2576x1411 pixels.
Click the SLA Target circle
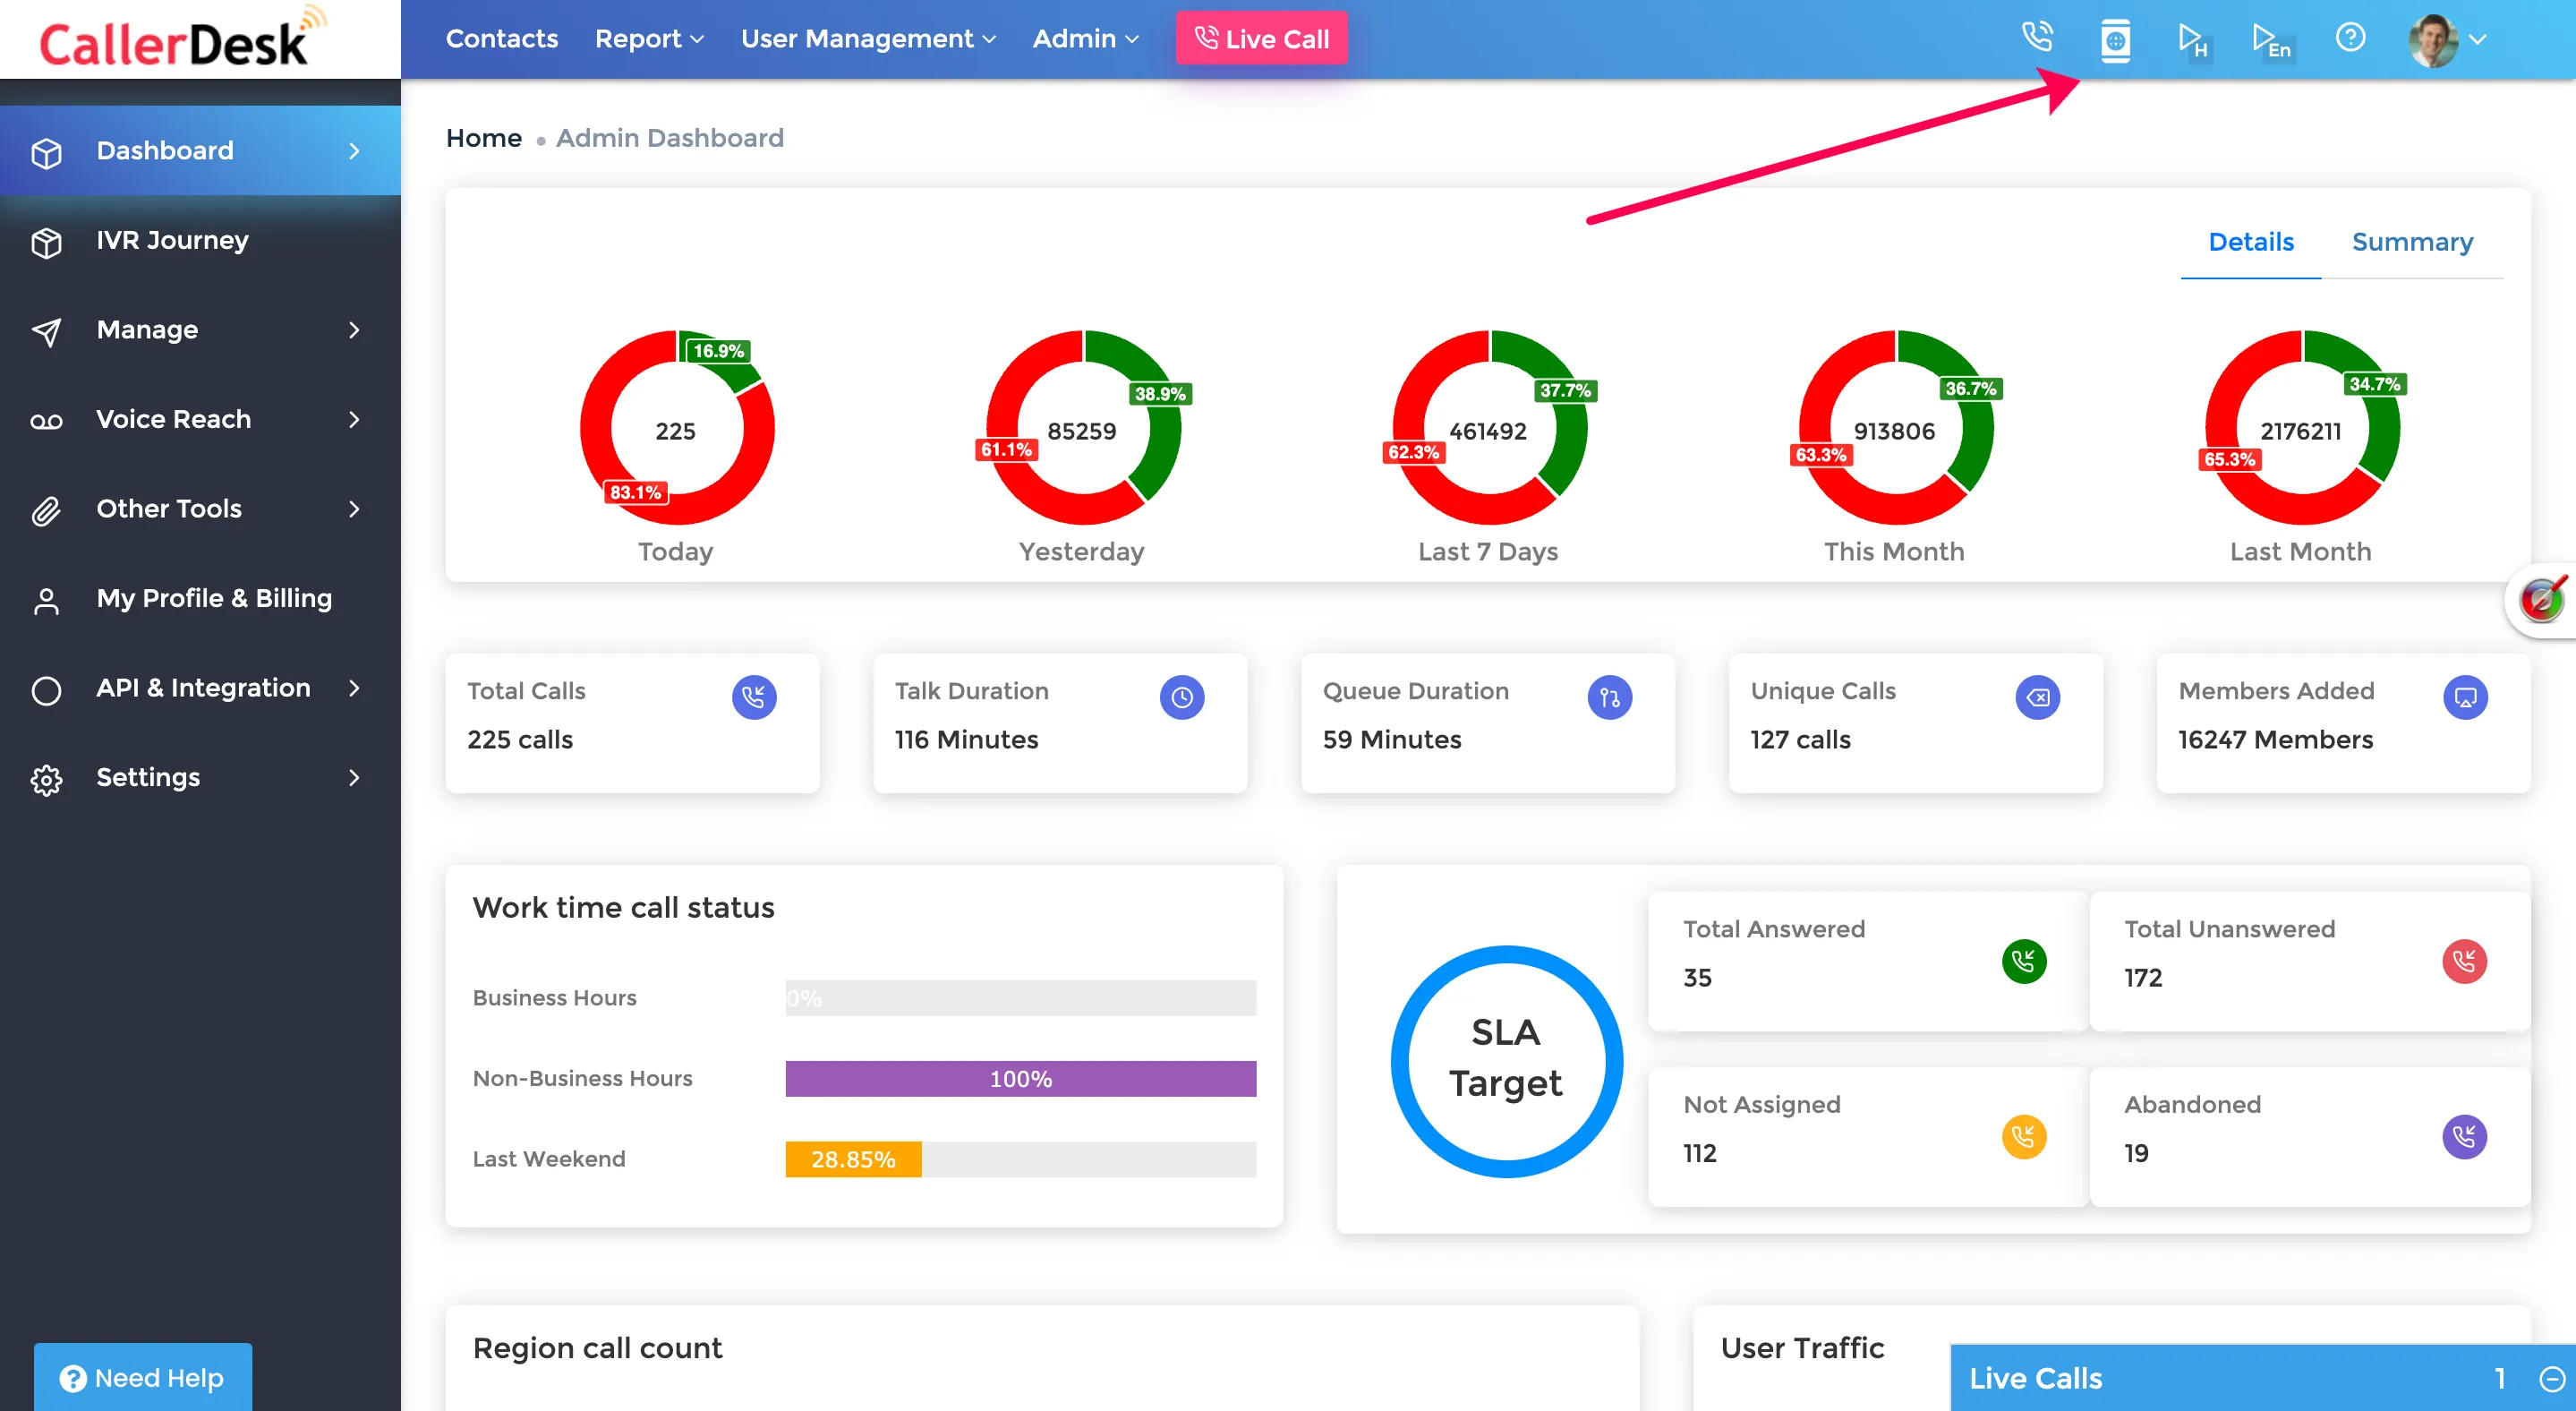1506,1060
